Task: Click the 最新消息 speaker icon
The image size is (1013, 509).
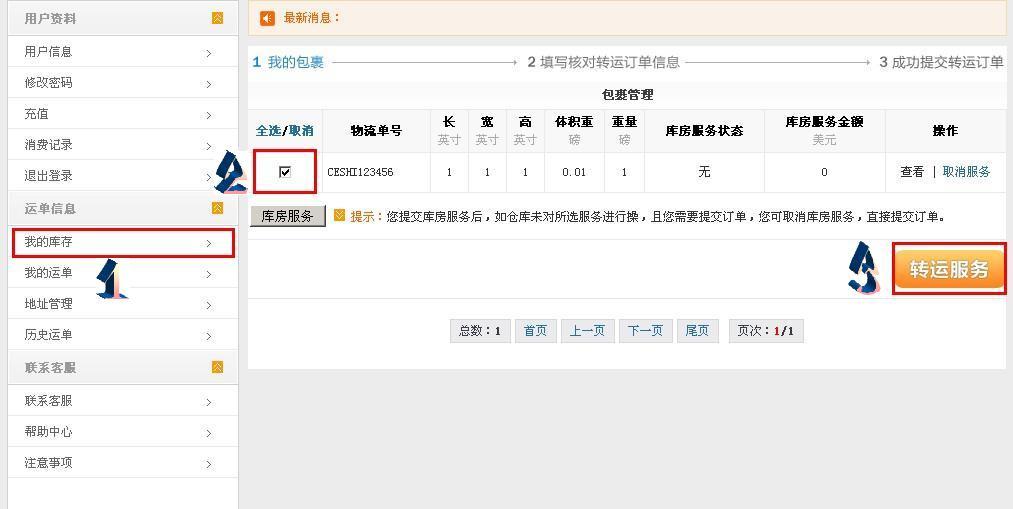Action: pos(267,18)
